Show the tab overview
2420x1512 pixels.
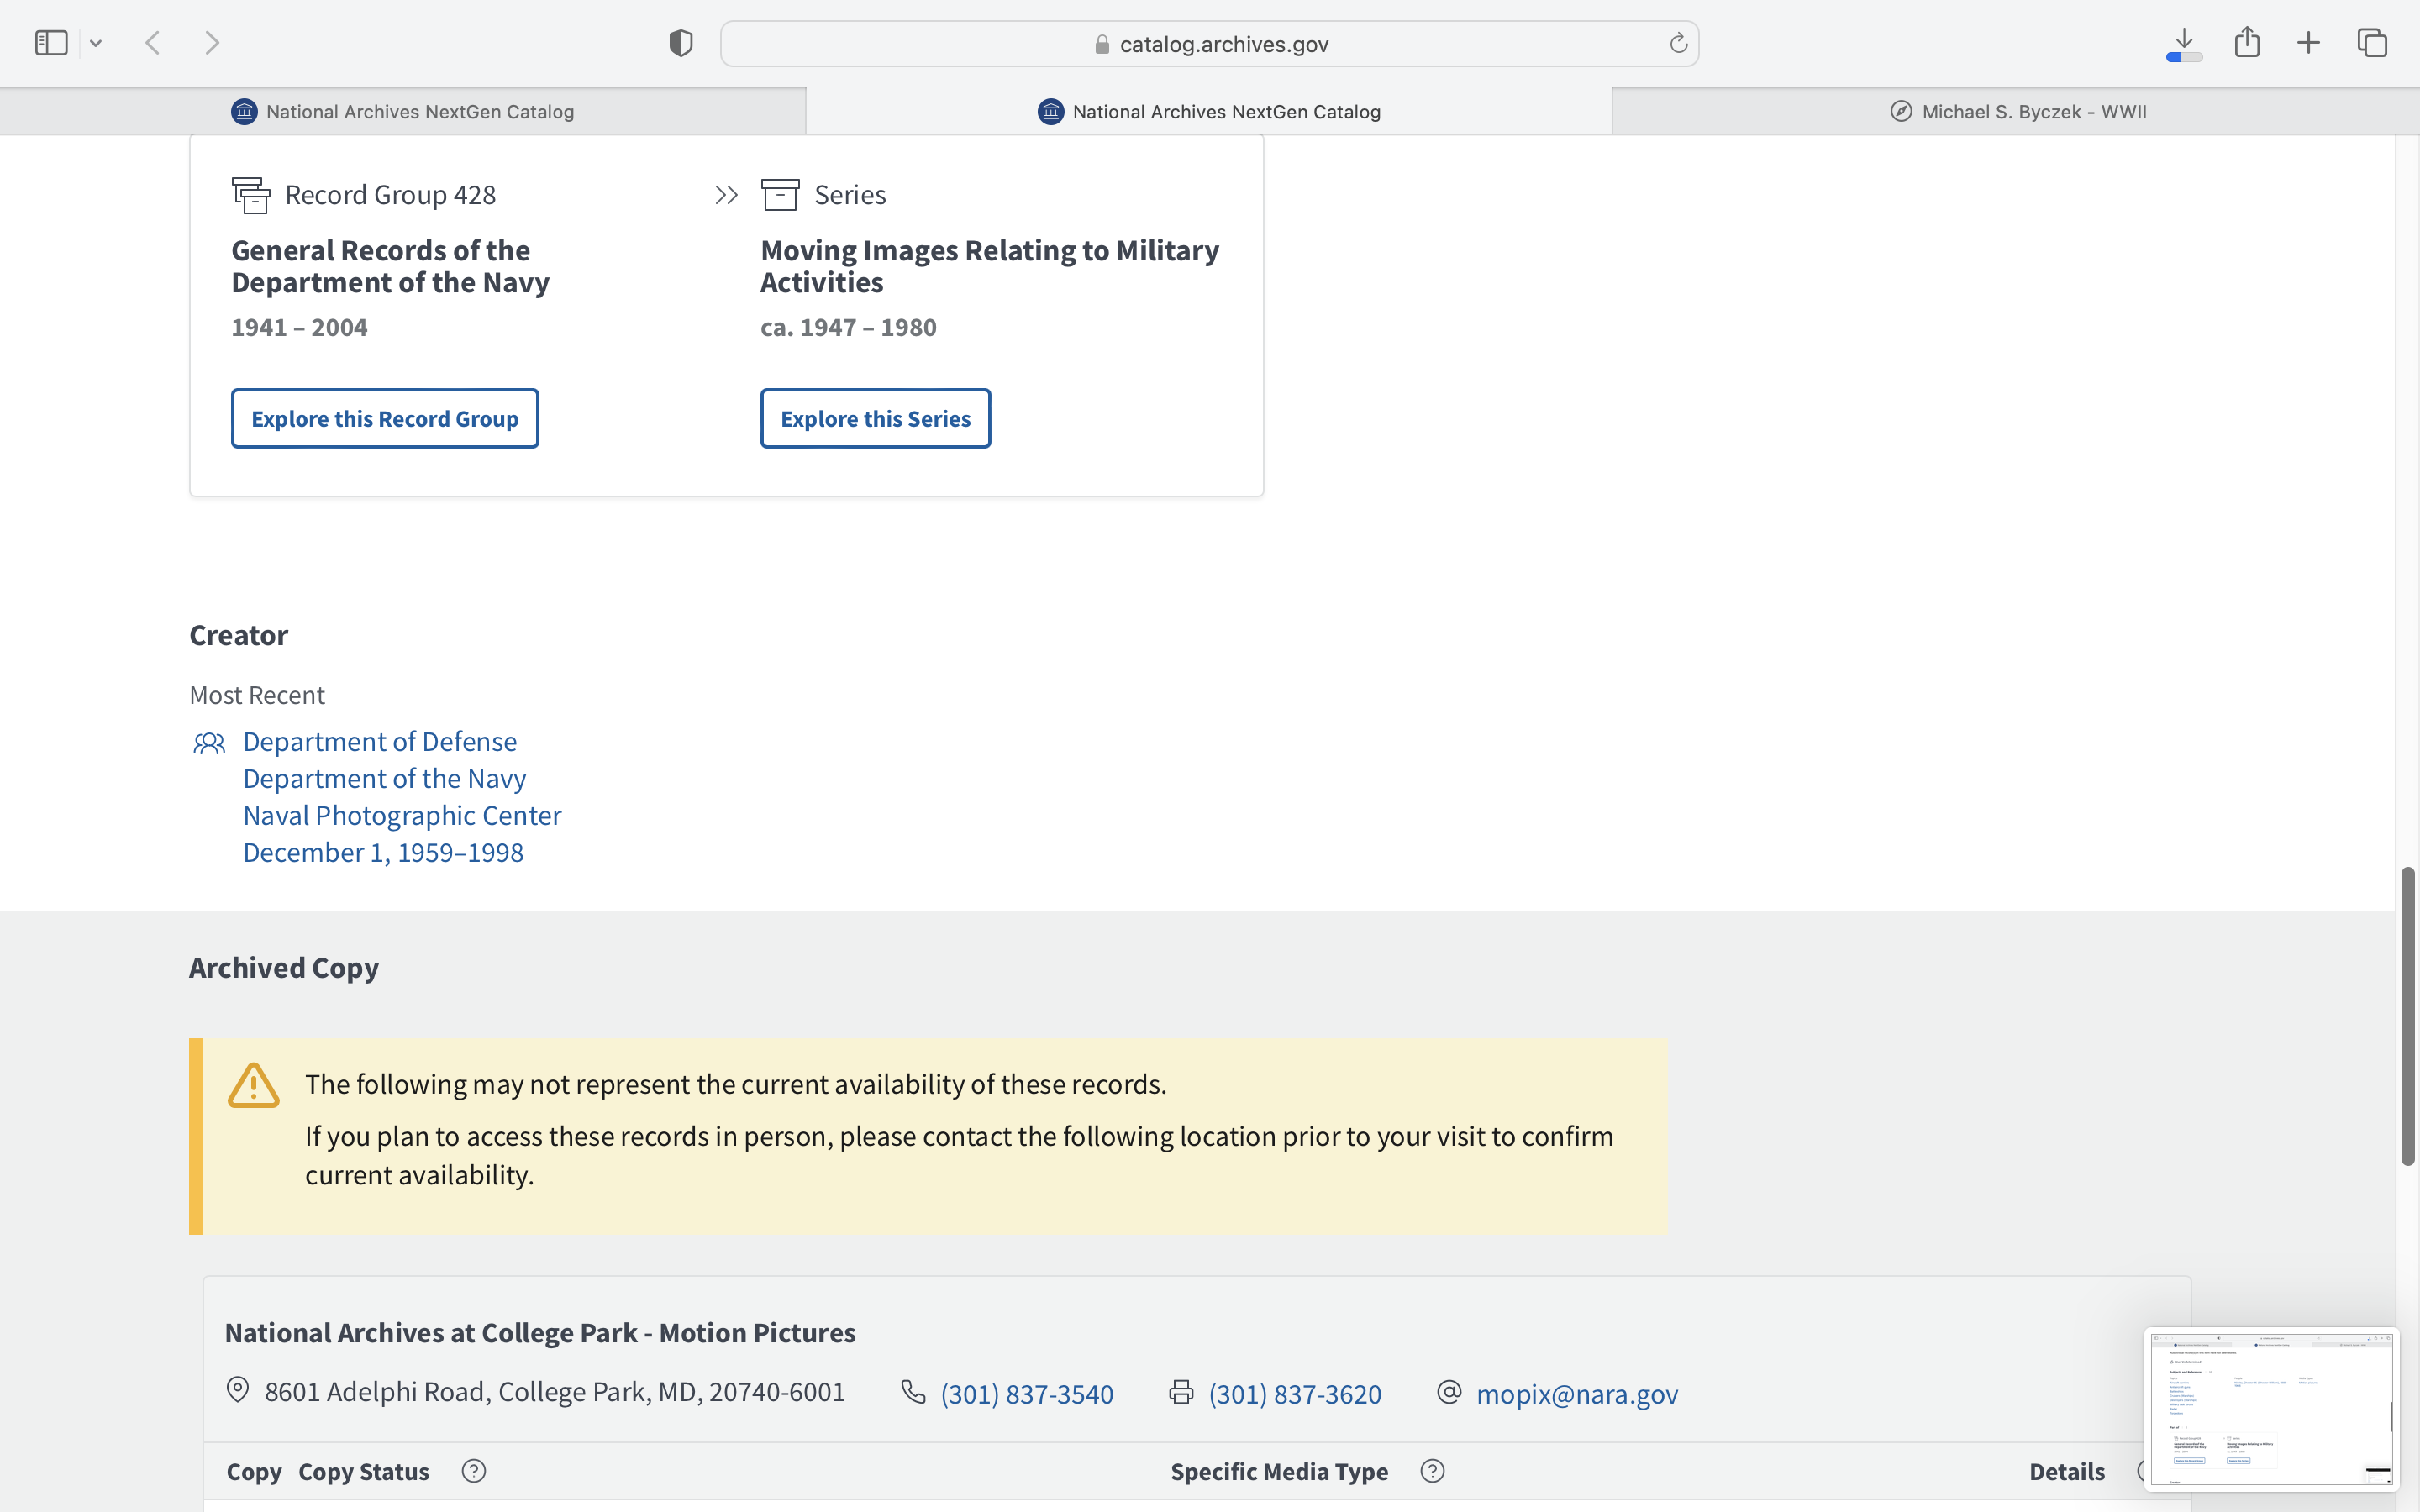[x=2372, y=43]
